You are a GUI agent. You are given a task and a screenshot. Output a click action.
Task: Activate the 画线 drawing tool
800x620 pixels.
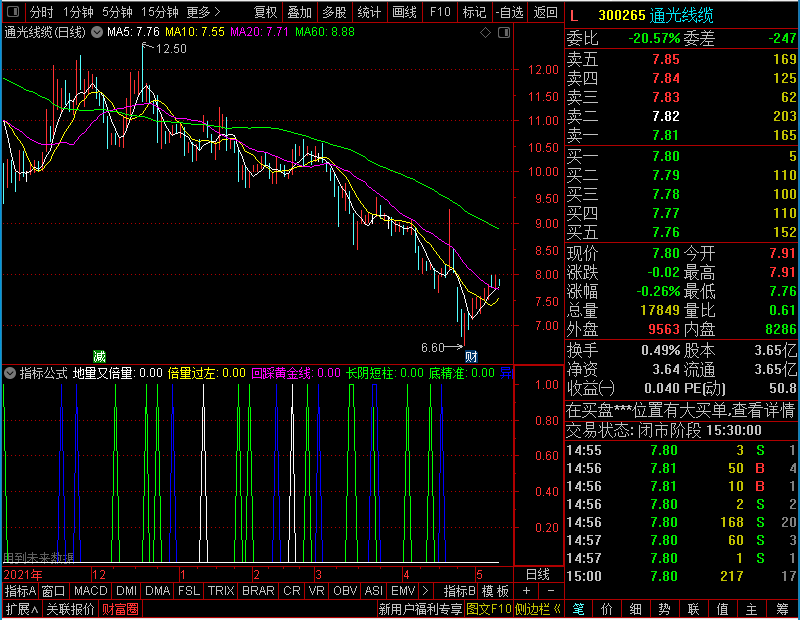click(x=404, y=12)
